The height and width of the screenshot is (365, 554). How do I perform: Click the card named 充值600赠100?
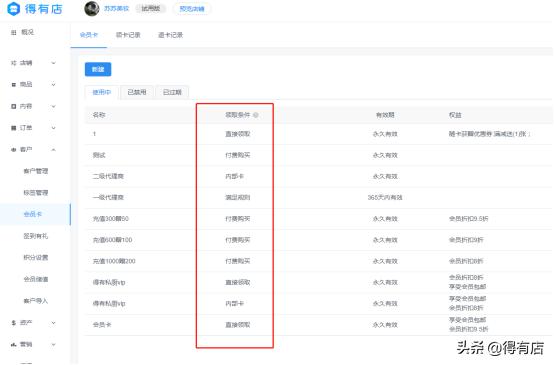(x=112, y=240)
